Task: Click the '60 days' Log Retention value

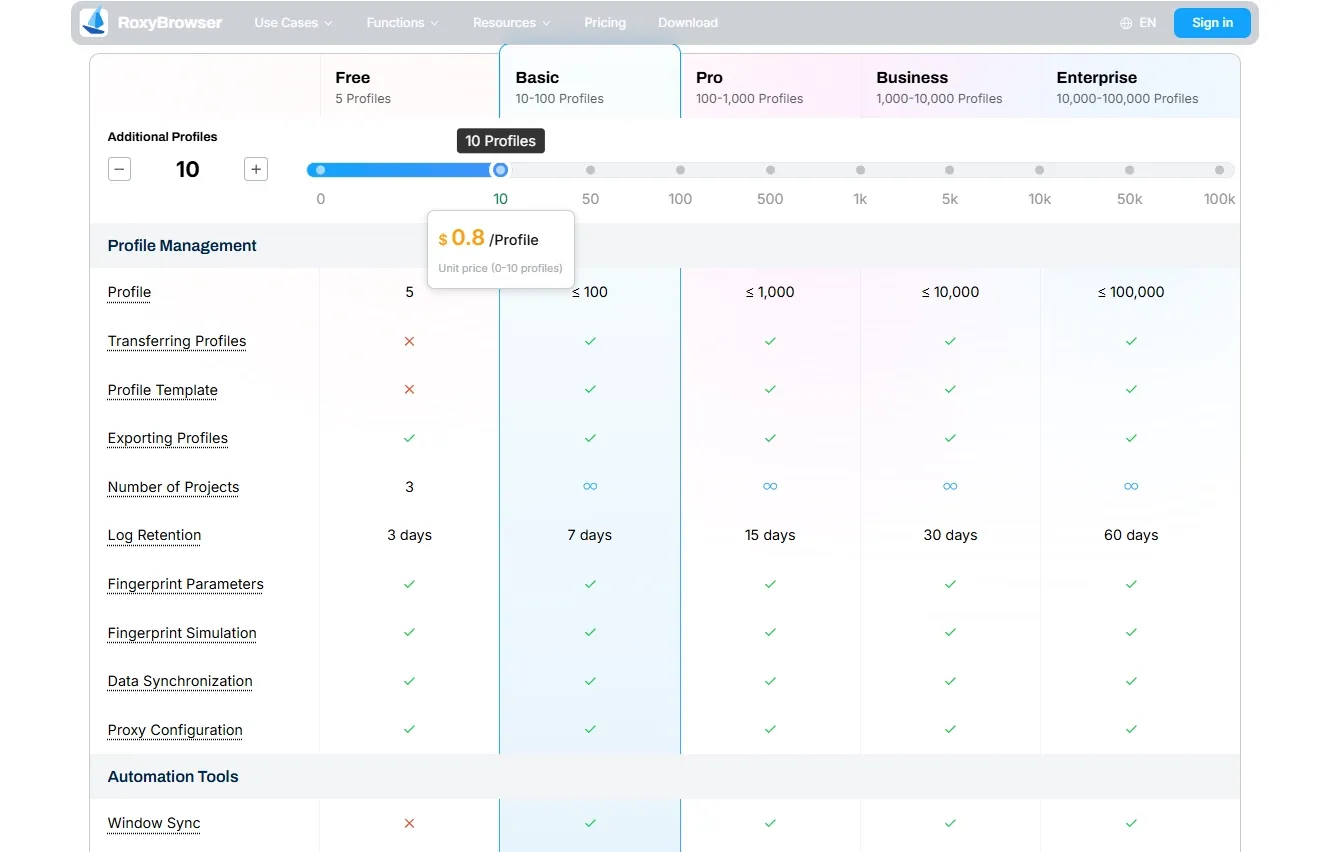Action: point(1131,535)
